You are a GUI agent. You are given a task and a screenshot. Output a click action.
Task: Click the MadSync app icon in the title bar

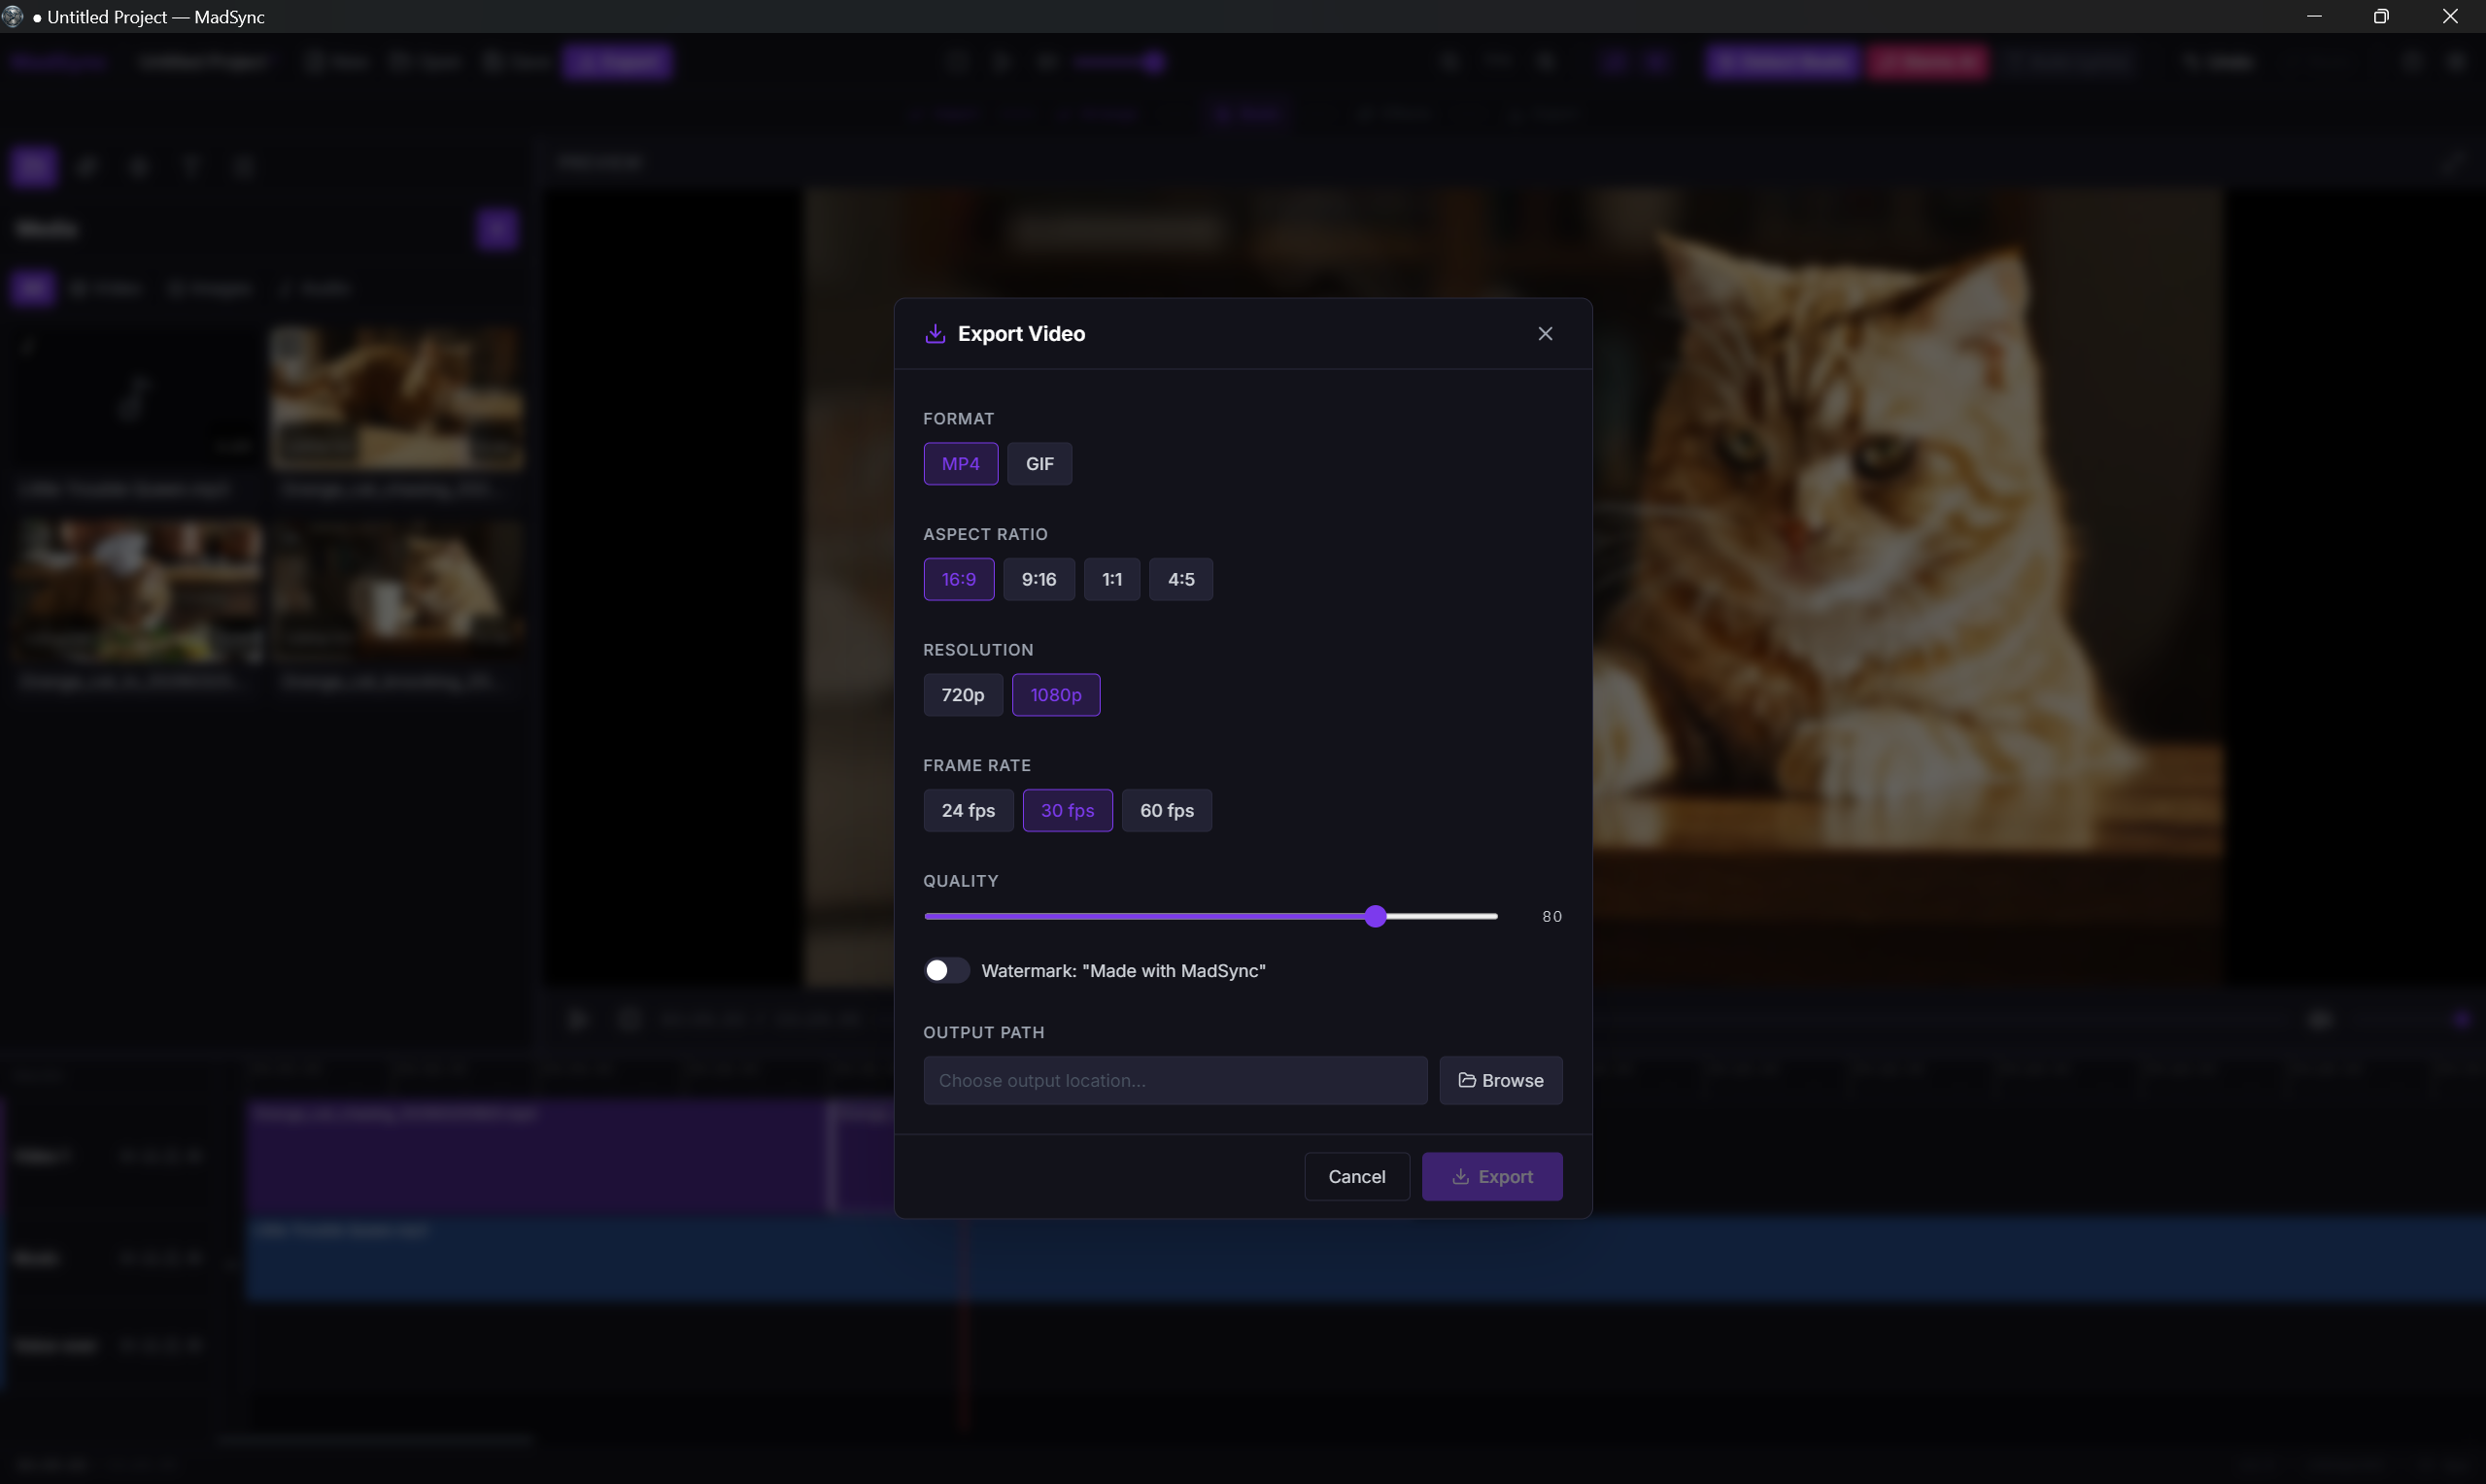(13, 16)
